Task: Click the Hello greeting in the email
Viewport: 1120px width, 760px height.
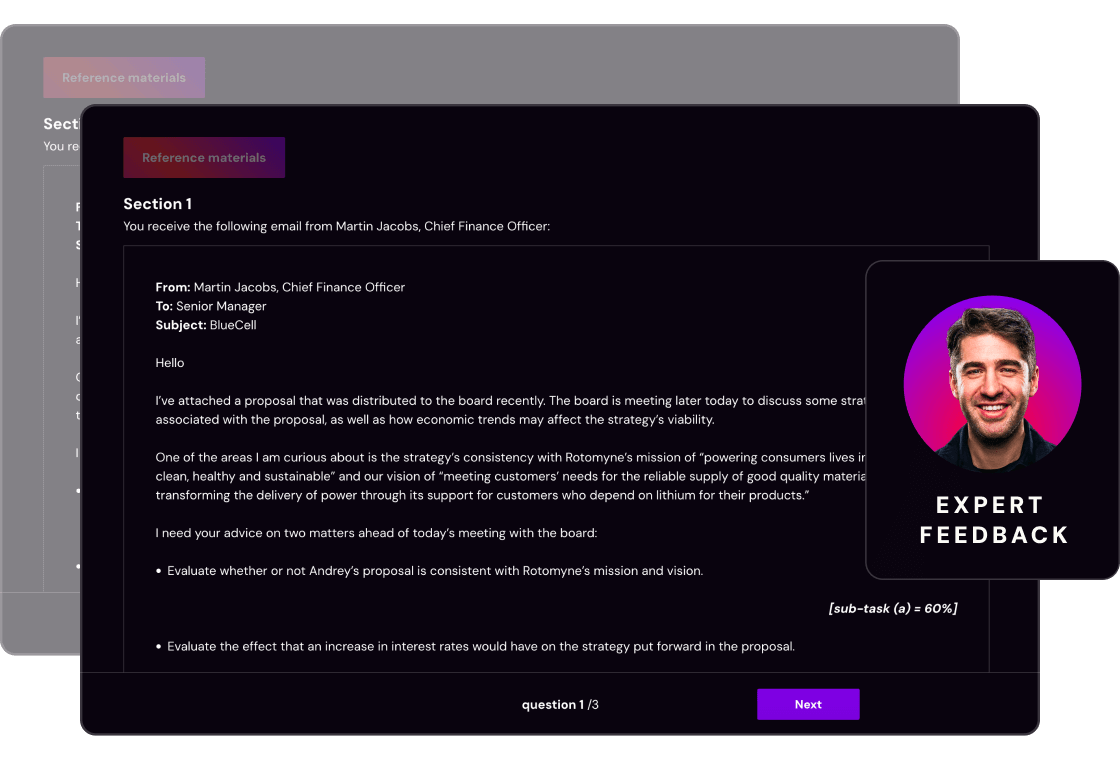Action: [170, 363]
